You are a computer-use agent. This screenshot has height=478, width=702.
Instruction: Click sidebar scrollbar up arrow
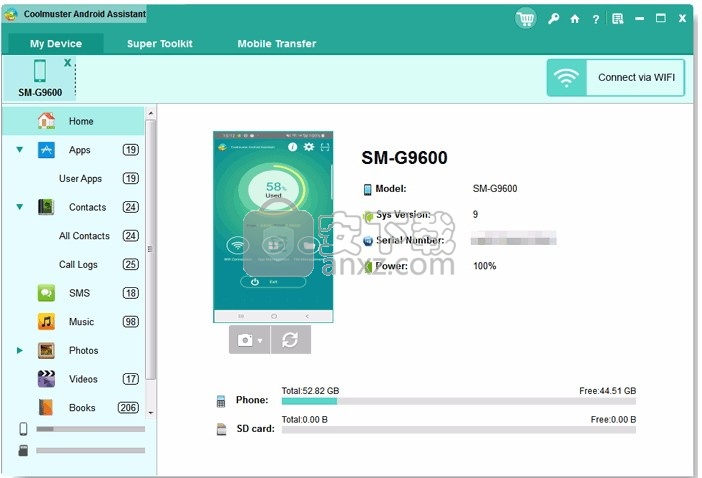(151, 113)
